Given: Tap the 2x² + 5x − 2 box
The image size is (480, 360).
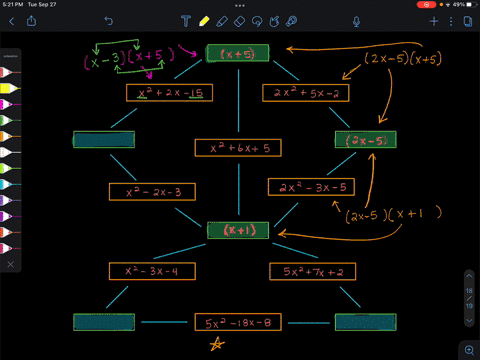Looking at the screenshot, I should coord(306,93).
